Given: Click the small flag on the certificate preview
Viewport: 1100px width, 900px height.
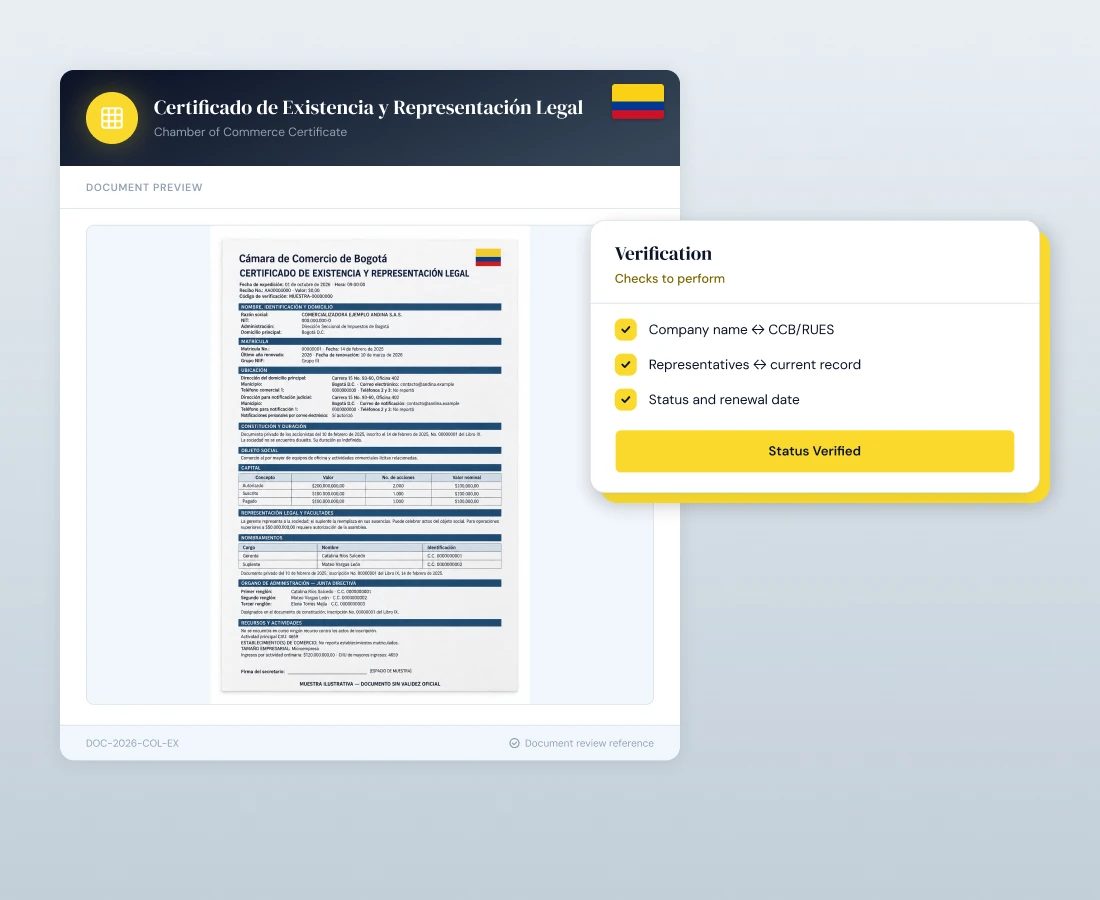Looking at the screenshot, I should (488, 257).
